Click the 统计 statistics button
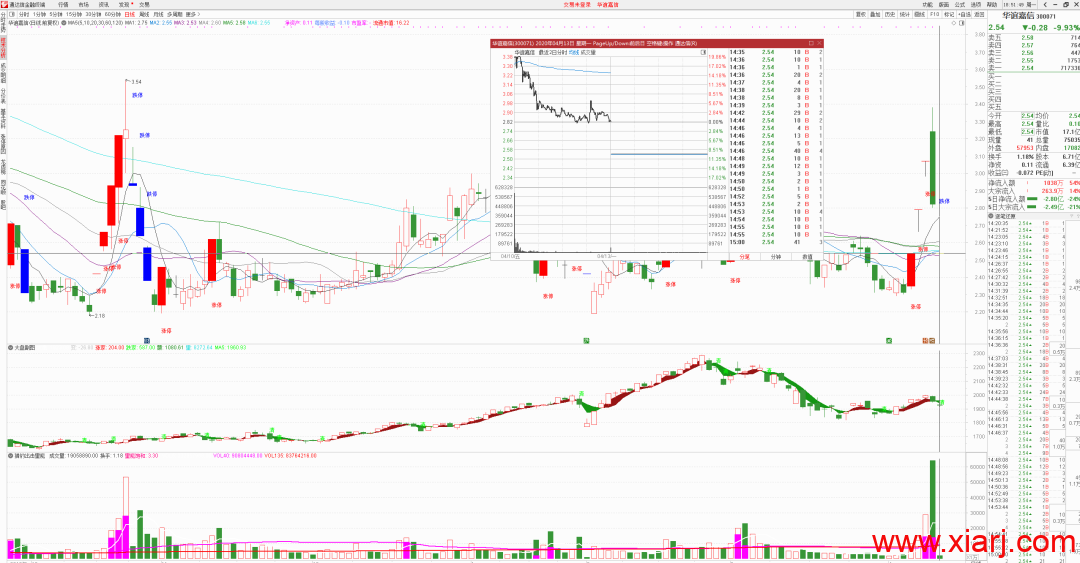1080x563 pixels. [904, 14]
